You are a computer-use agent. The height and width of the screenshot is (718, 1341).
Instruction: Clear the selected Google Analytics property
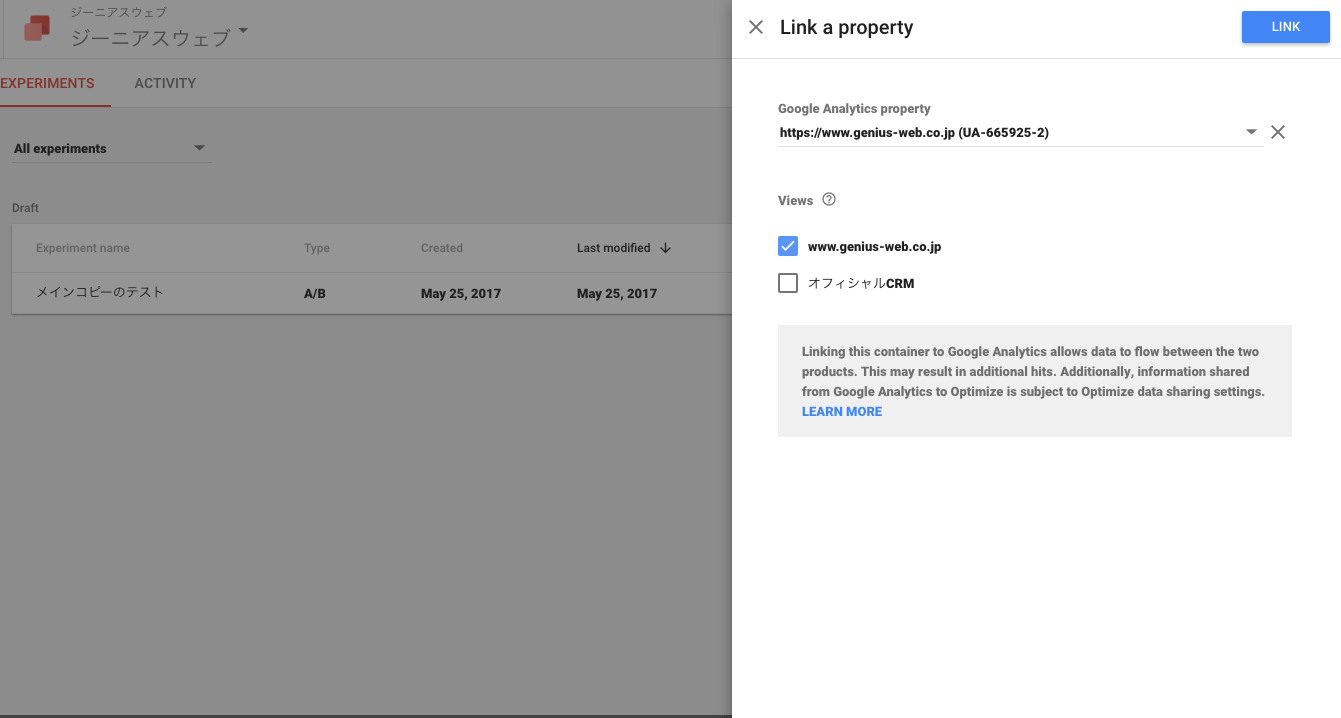(x=1278, y=132)
